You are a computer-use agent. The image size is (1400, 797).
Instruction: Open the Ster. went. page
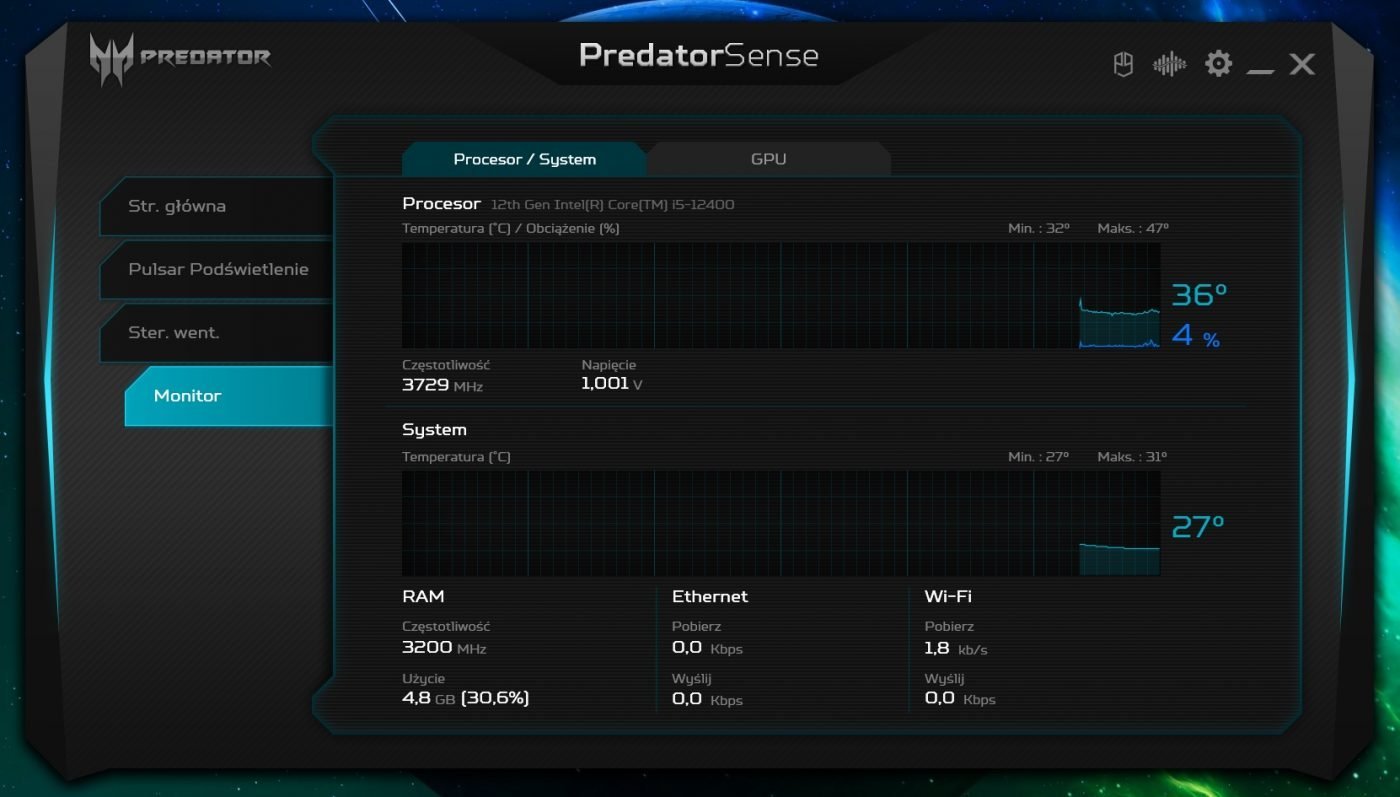click(x=216, y=332)
